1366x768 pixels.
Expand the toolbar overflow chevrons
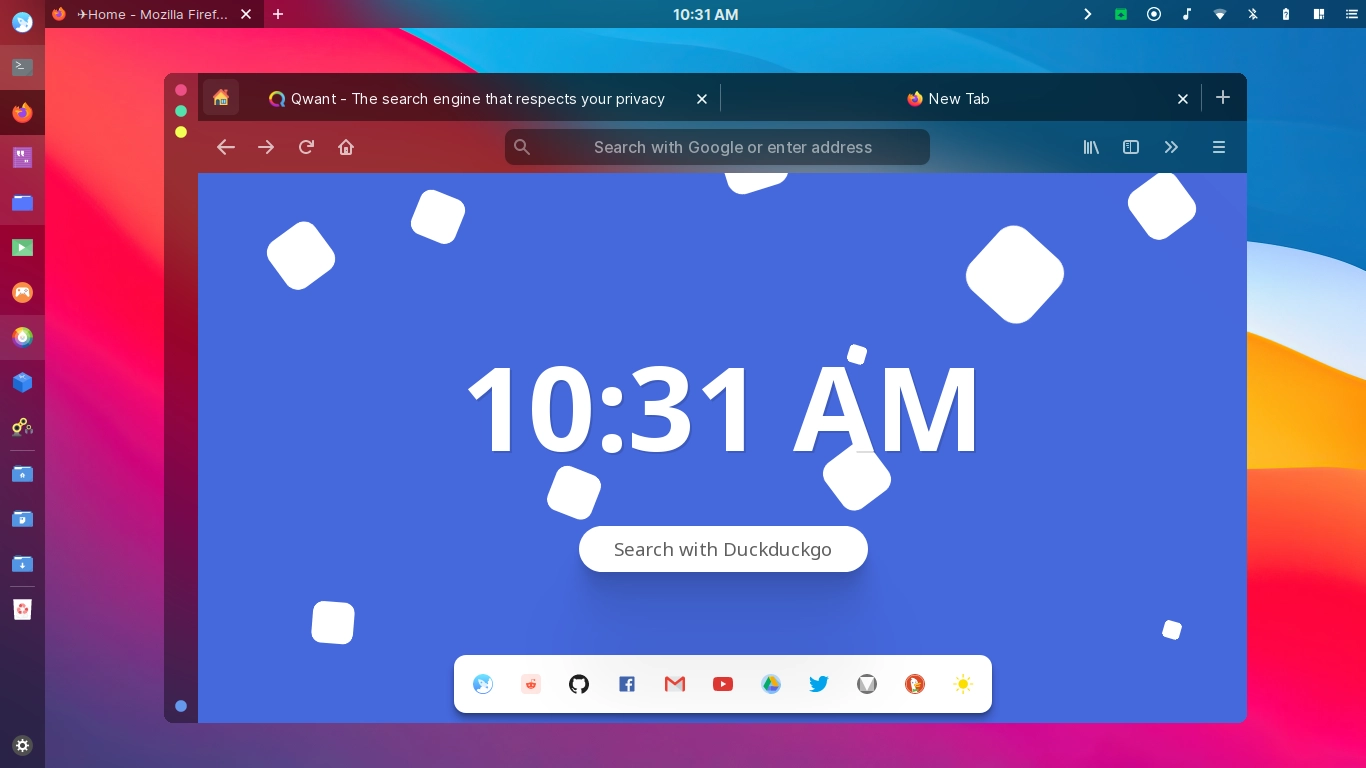tap(1171, 147)
